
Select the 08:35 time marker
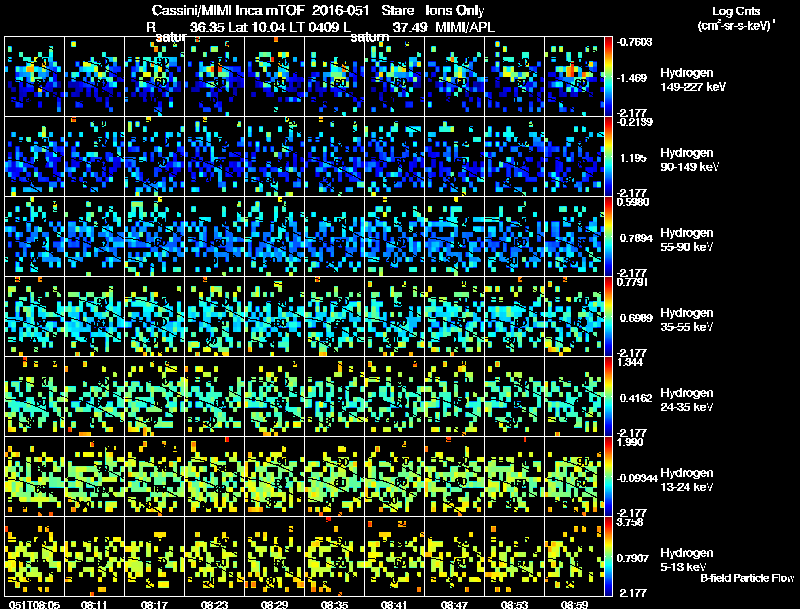click(x=335, y=603)
